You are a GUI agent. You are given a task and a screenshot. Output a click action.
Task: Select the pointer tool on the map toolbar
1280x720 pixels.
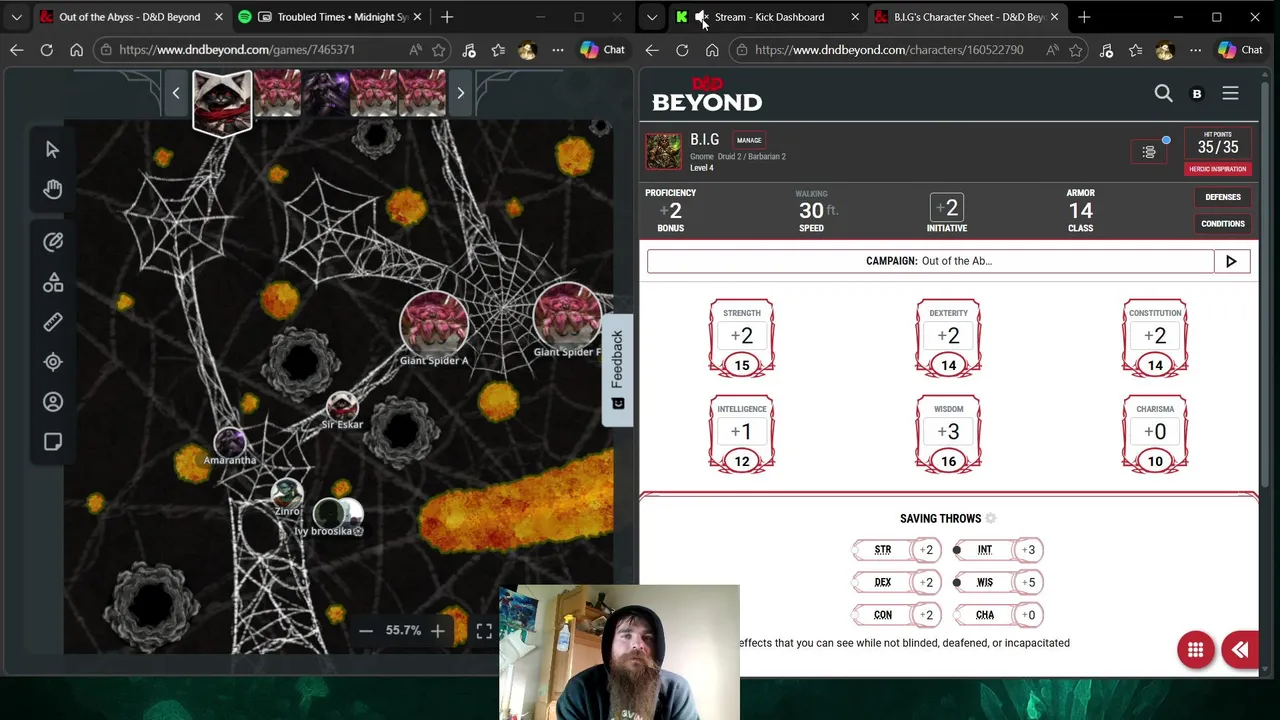coord(52,150)
